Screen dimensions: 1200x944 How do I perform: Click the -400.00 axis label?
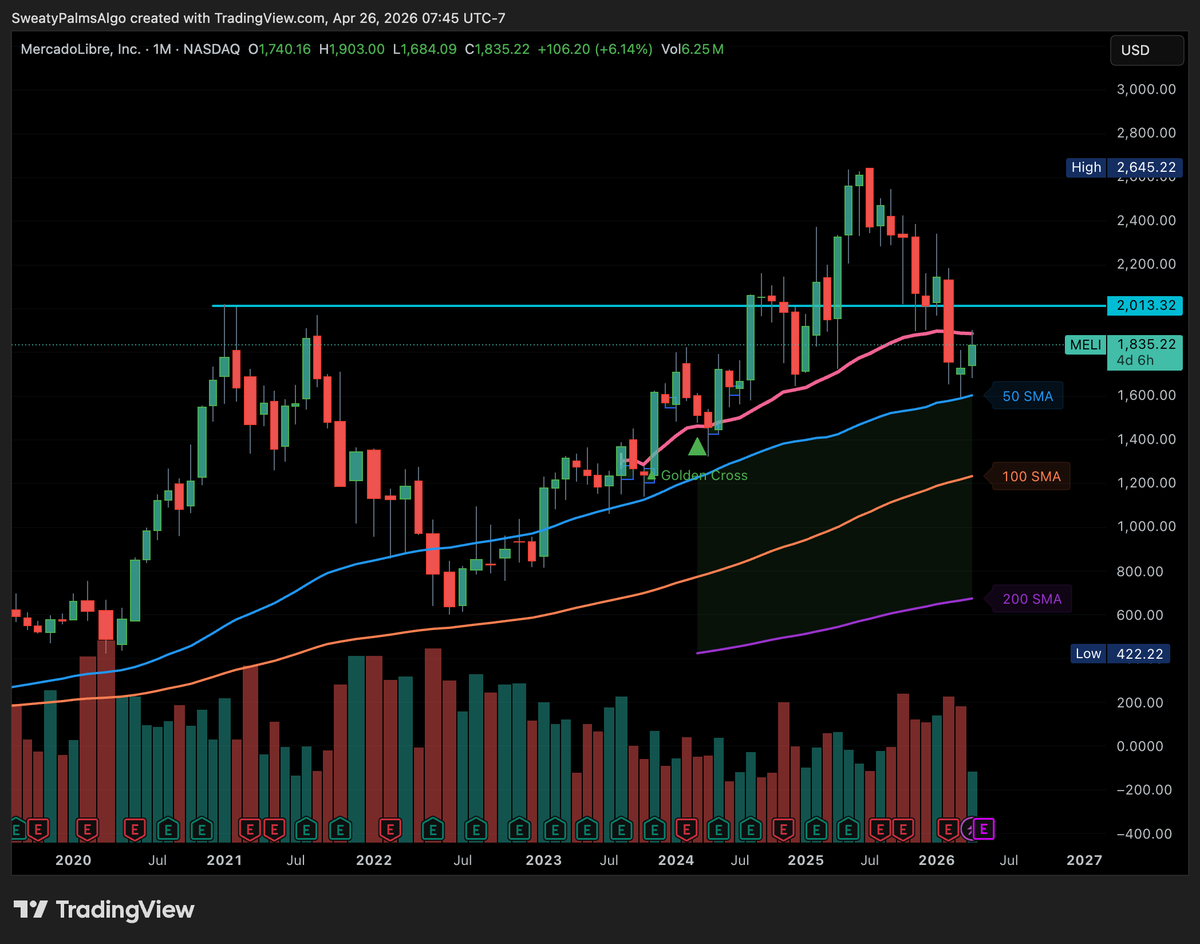1146,834
